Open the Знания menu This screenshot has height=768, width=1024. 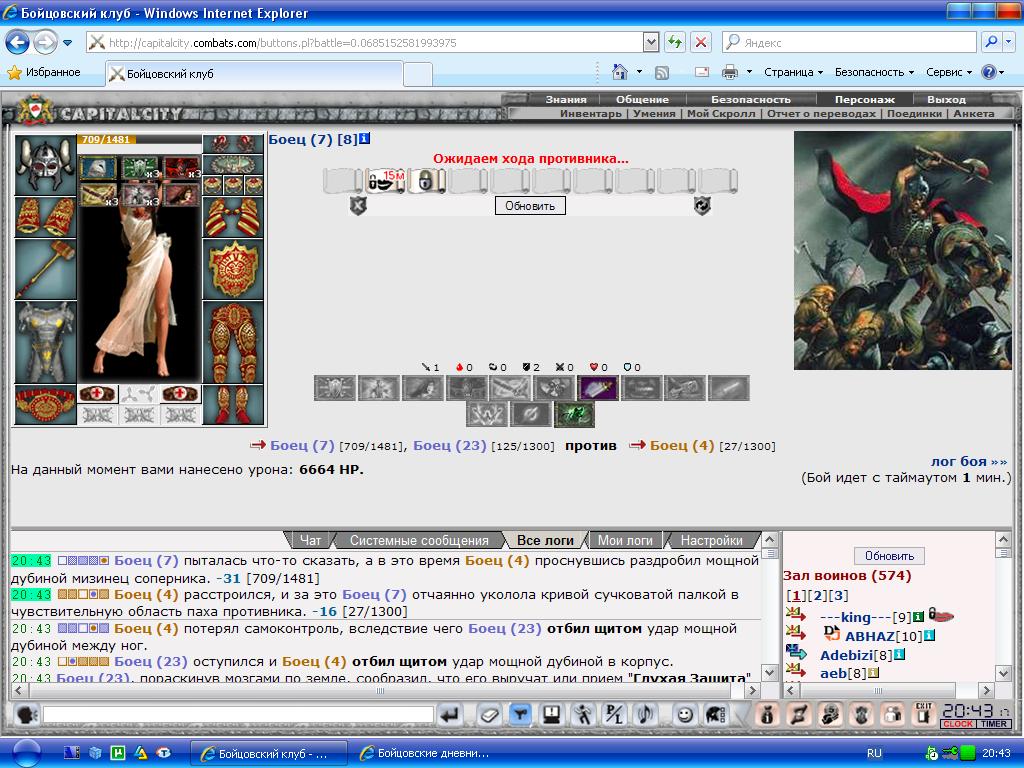click(566, 99)
